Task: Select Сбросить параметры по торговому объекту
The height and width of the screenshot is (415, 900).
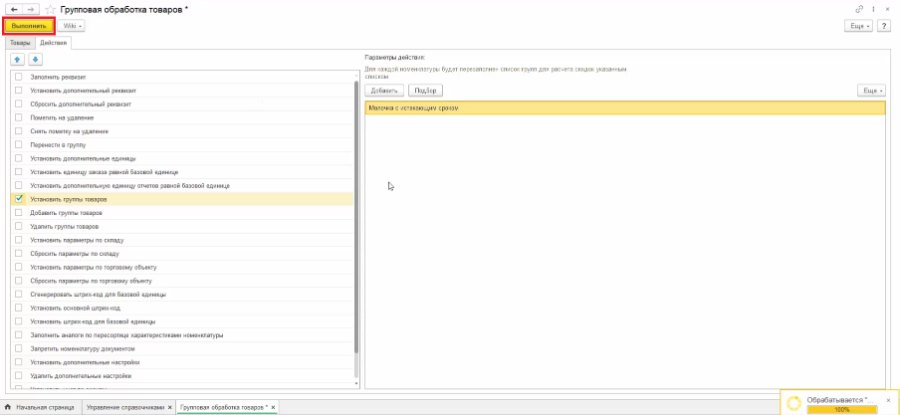Action: click(x=91, y=281)
